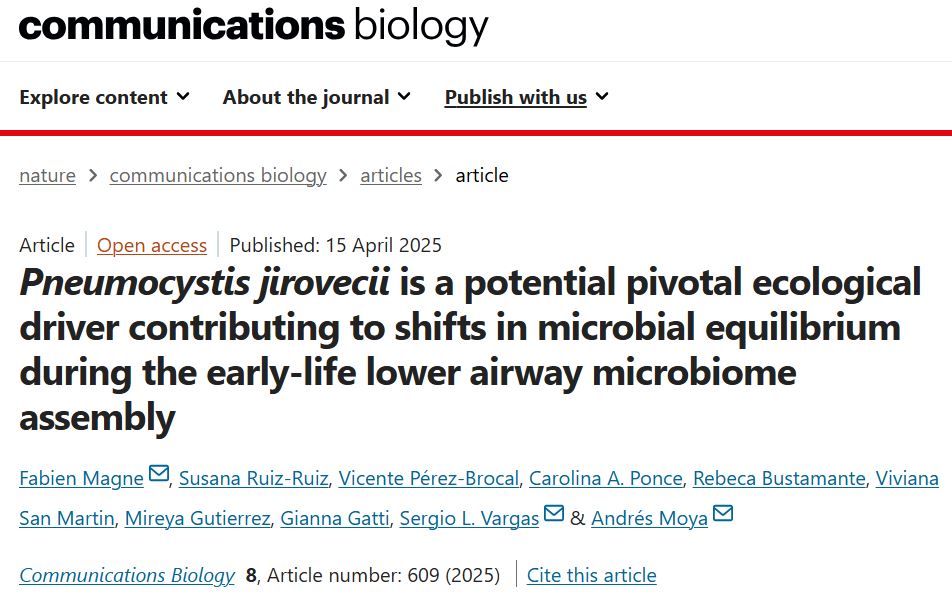
Task: Click the envelope icon beside Sergio L. Vargas
Action: tap(554, 514)
